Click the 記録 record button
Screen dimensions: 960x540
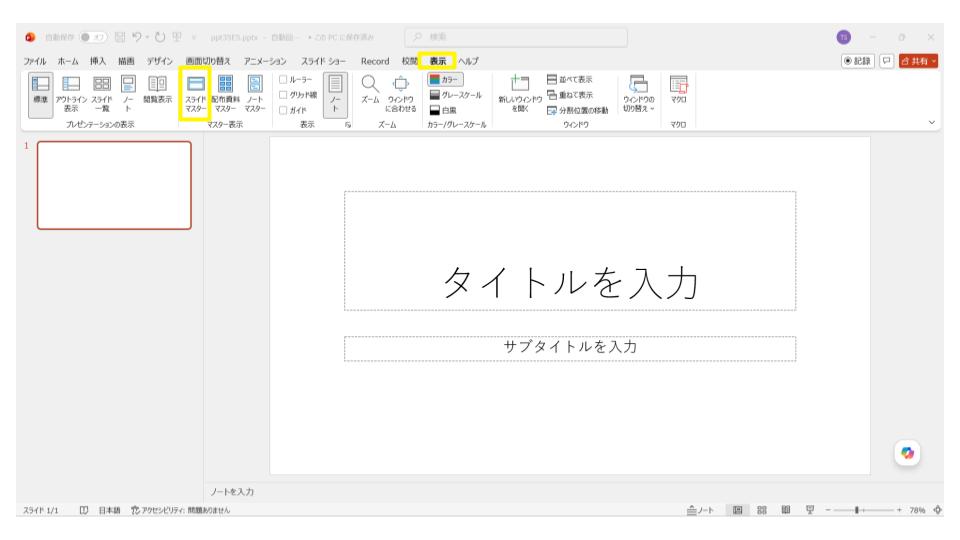(x=857, y=61)
